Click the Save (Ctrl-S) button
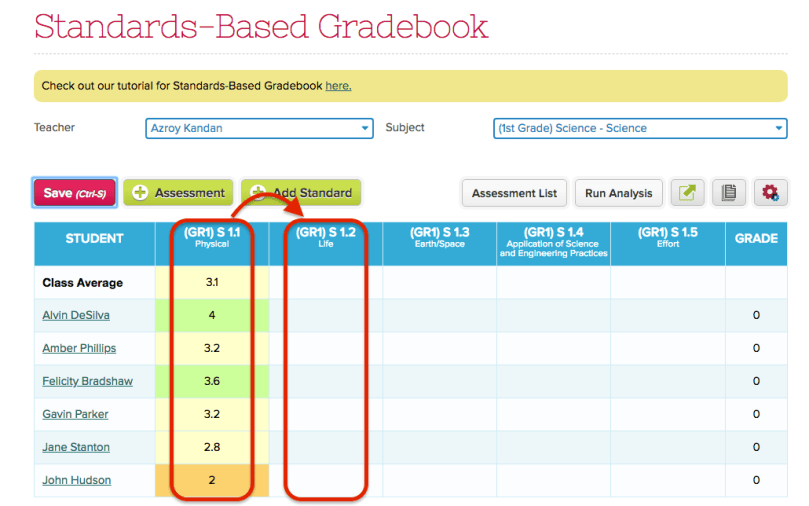 pyautogui.click(x=75, y=193)
